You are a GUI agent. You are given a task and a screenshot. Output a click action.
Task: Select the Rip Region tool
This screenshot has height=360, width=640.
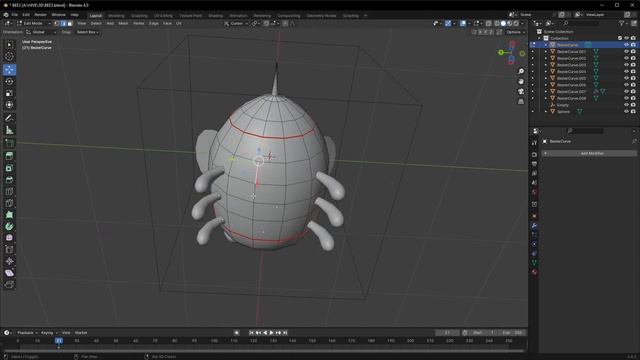[9, 284]
